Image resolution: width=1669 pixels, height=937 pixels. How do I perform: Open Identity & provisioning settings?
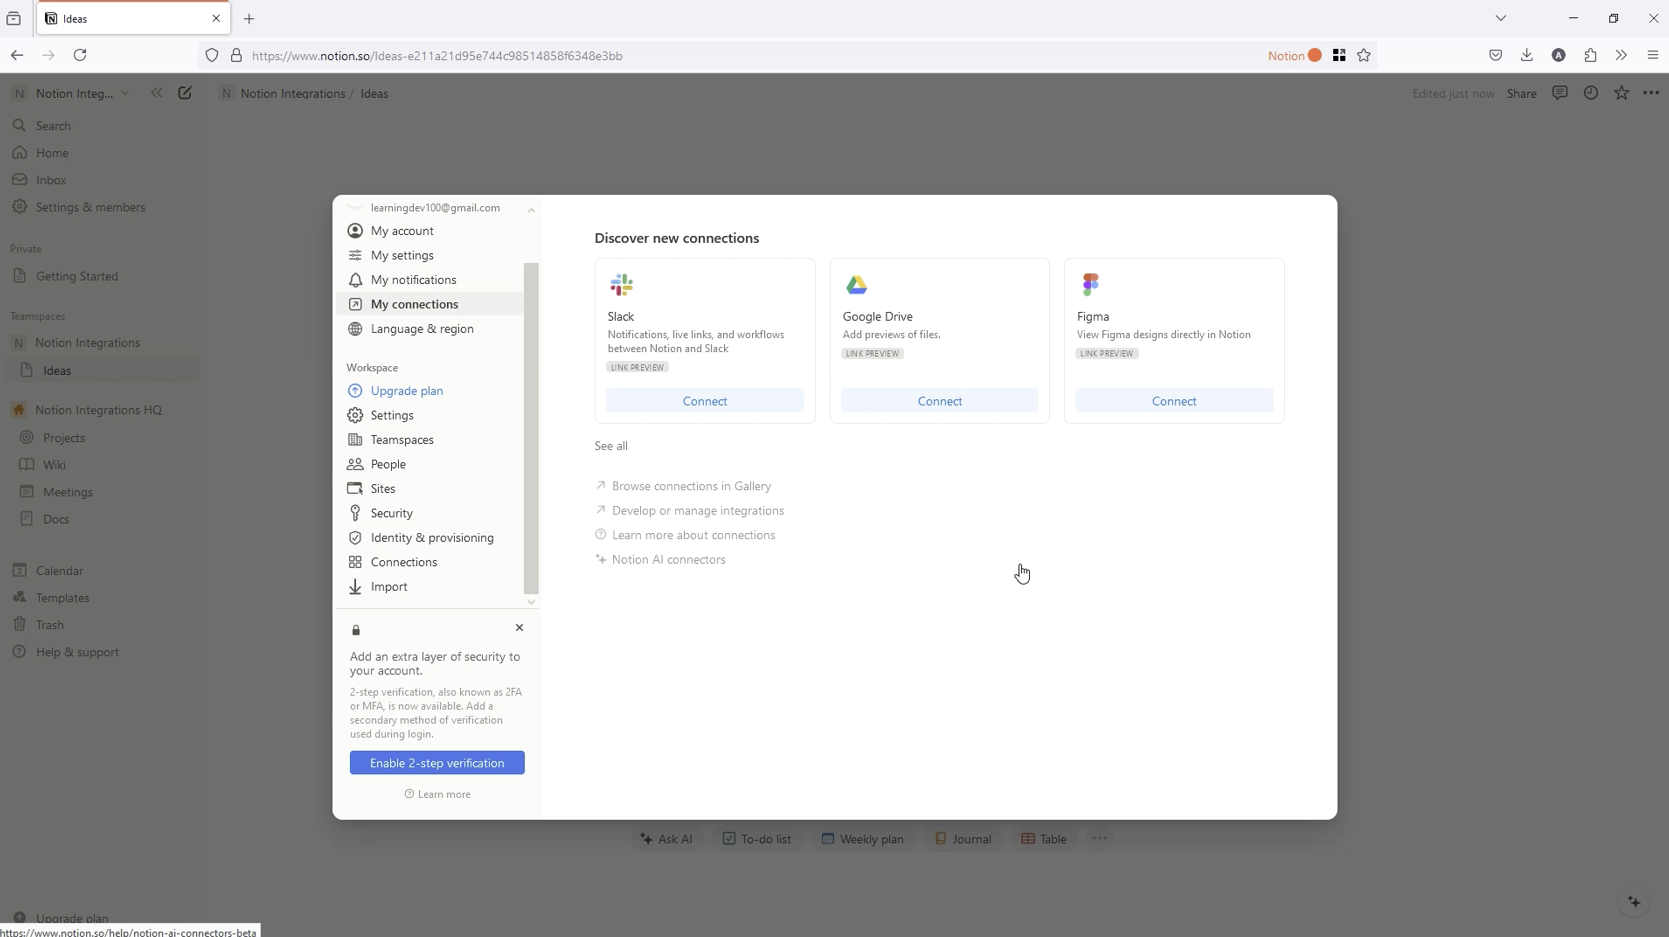coord(430,538)
